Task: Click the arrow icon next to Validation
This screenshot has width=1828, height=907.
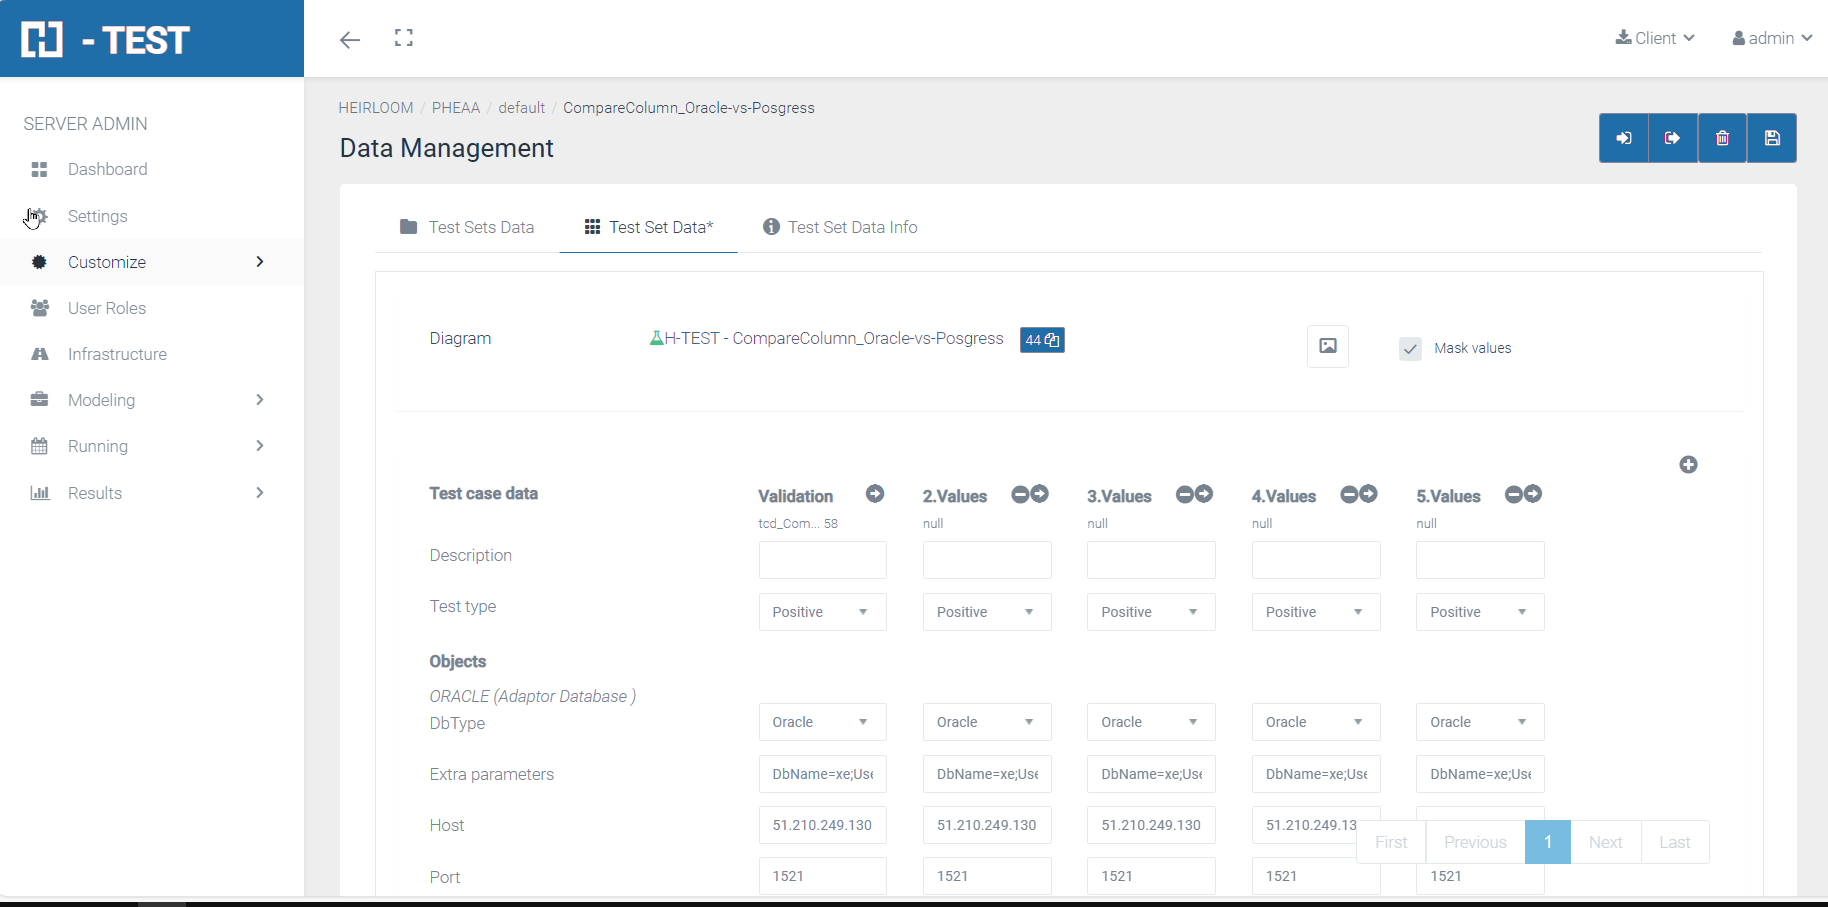Action: coord(875,494)
